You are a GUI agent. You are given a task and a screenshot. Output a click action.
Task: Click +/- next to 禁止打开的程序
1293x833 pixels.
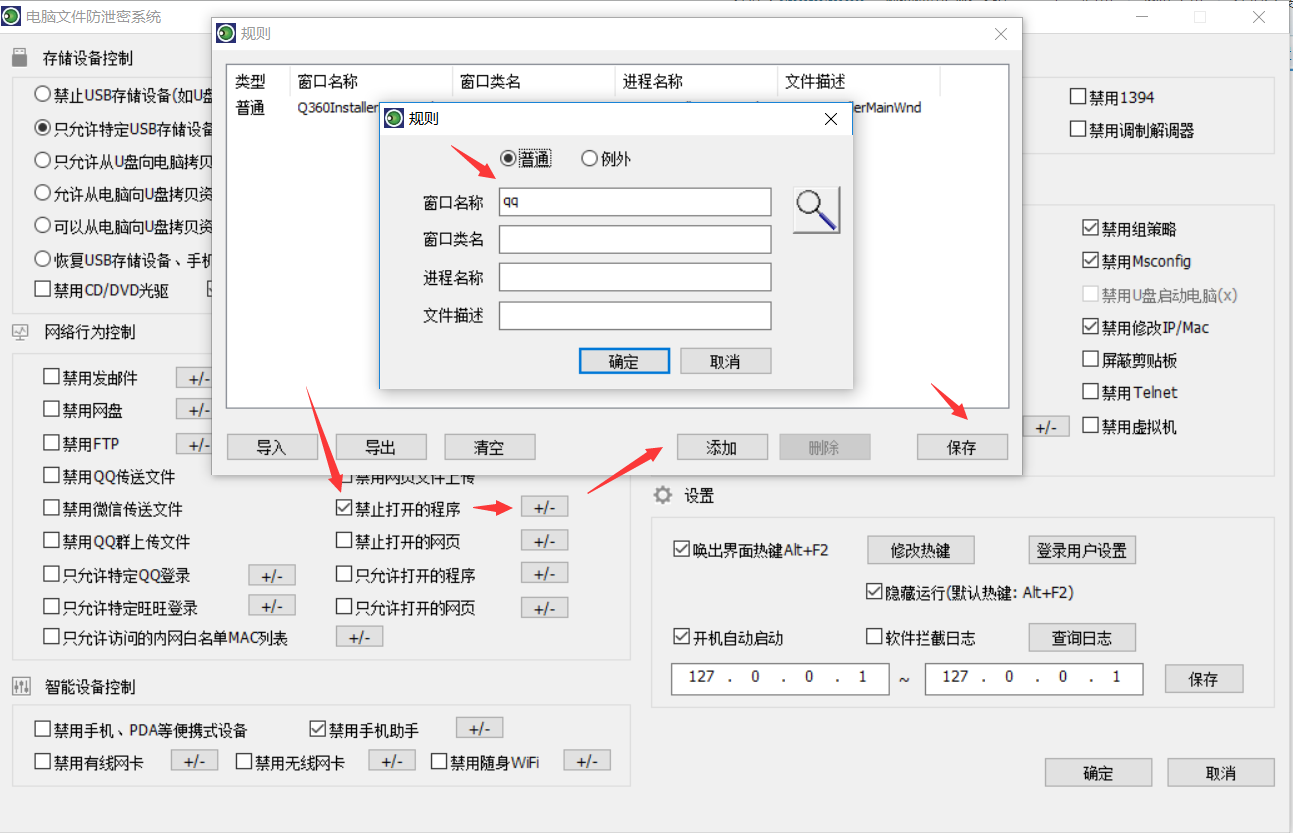coord(544,507)
